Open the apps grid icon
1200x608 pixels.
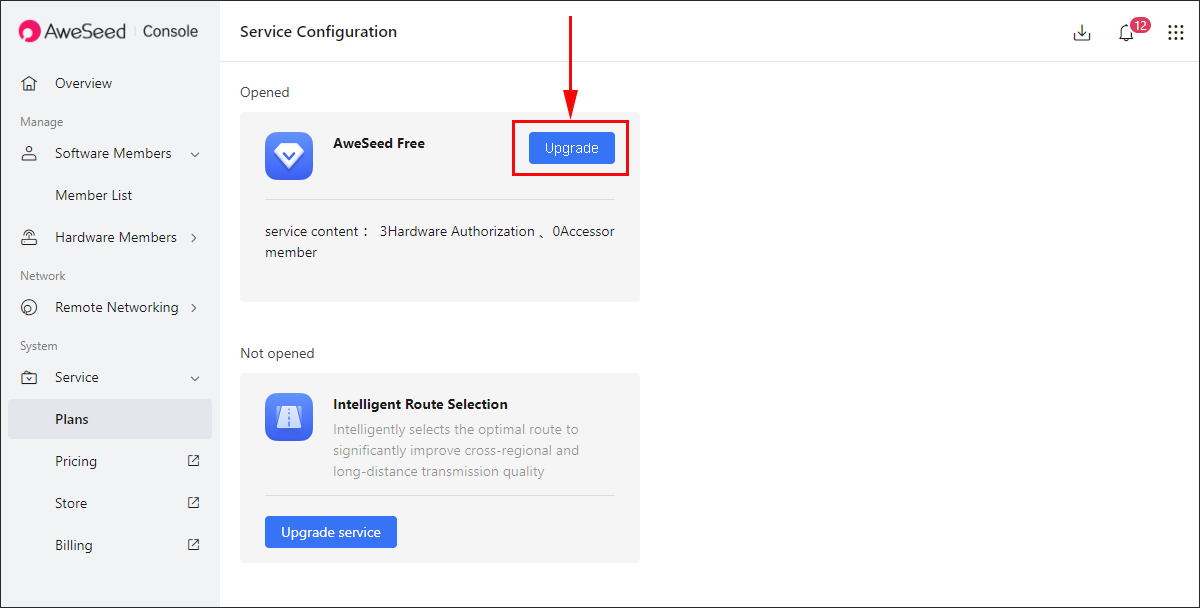tap(1176, 32)
